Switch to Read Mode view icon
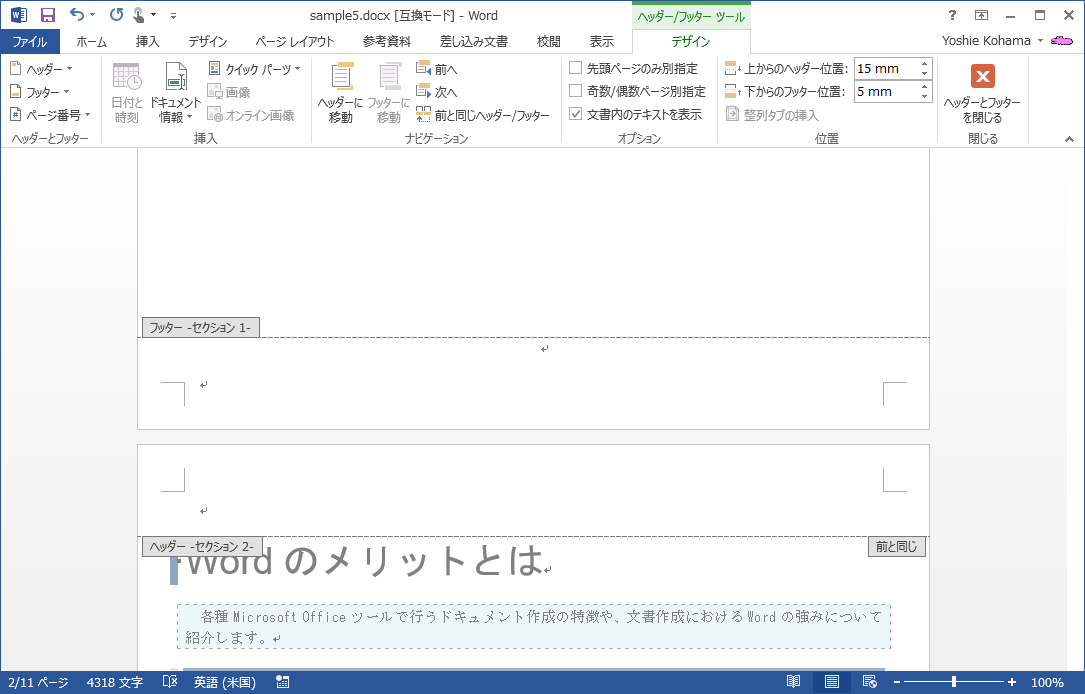 pos(794,682)
